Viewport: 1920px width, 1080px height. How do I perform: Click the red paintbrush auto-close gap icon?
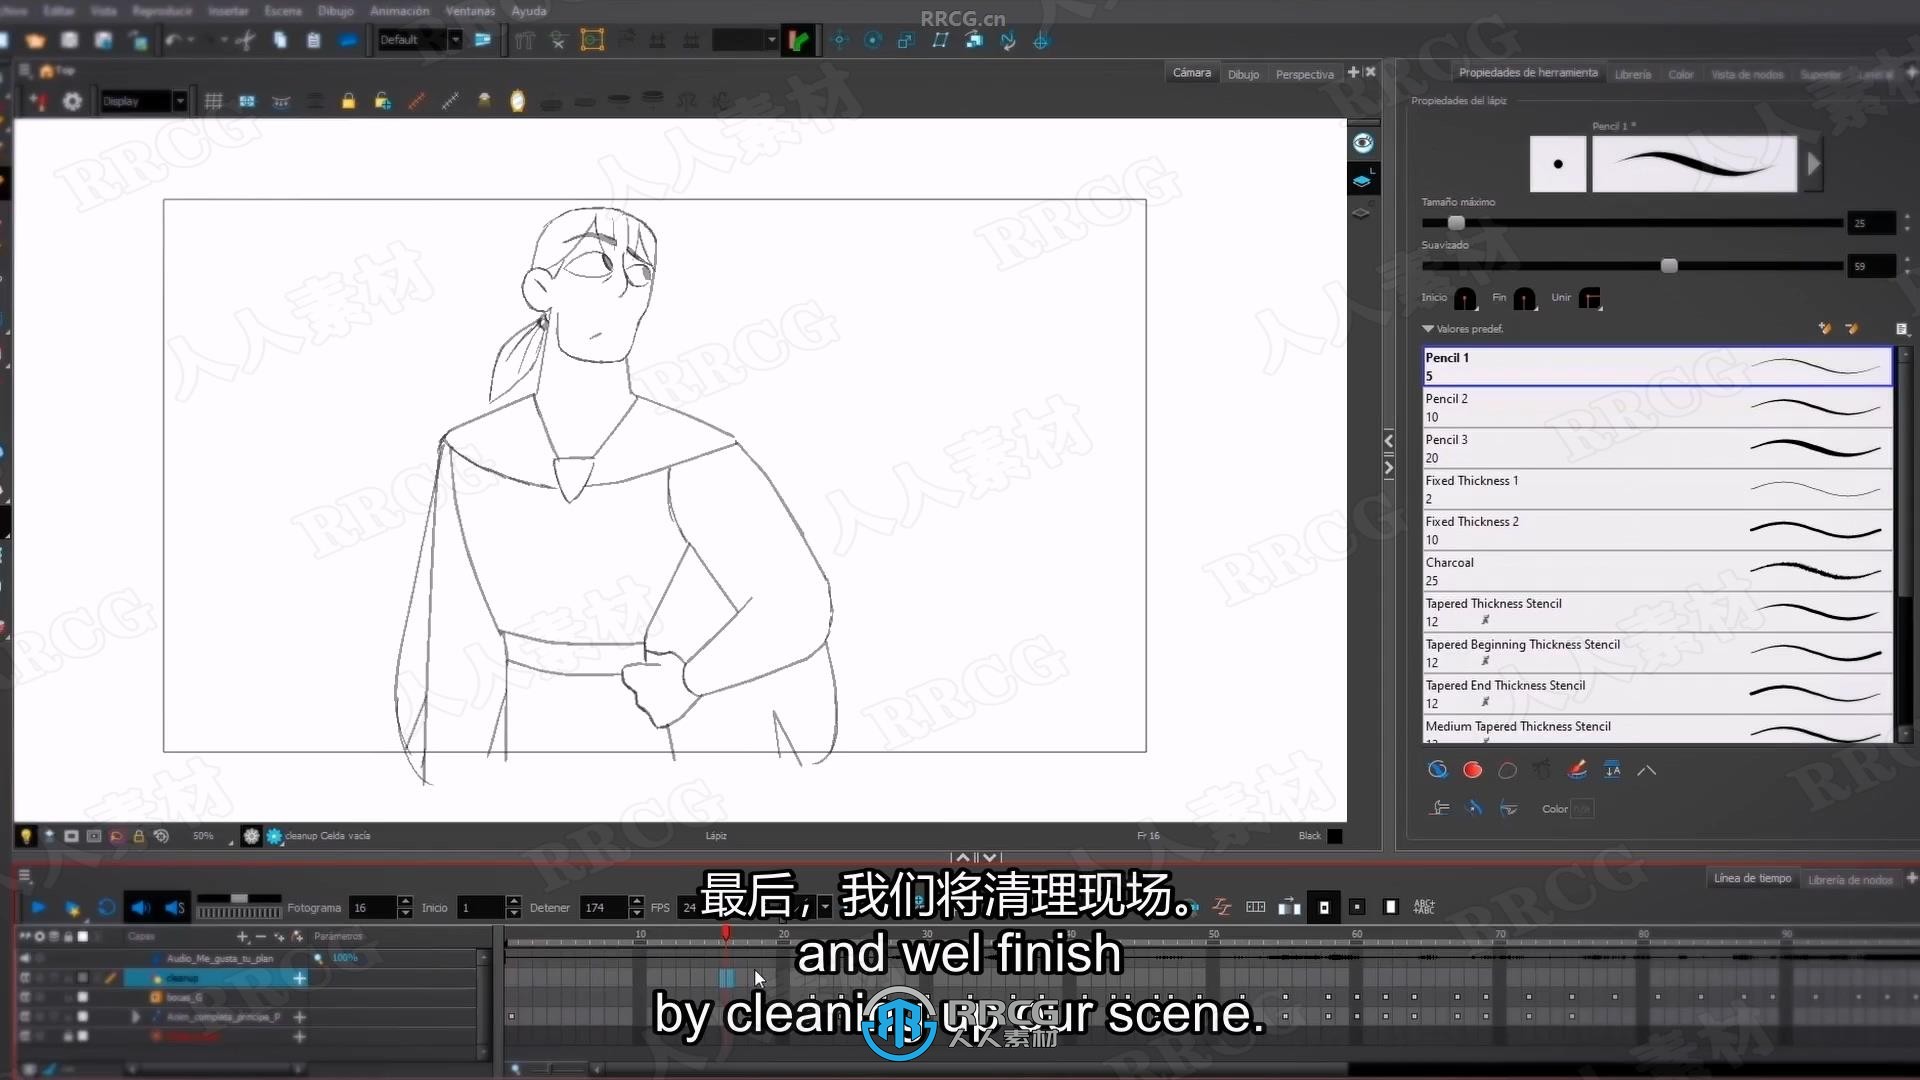(x=1577, y=769)
